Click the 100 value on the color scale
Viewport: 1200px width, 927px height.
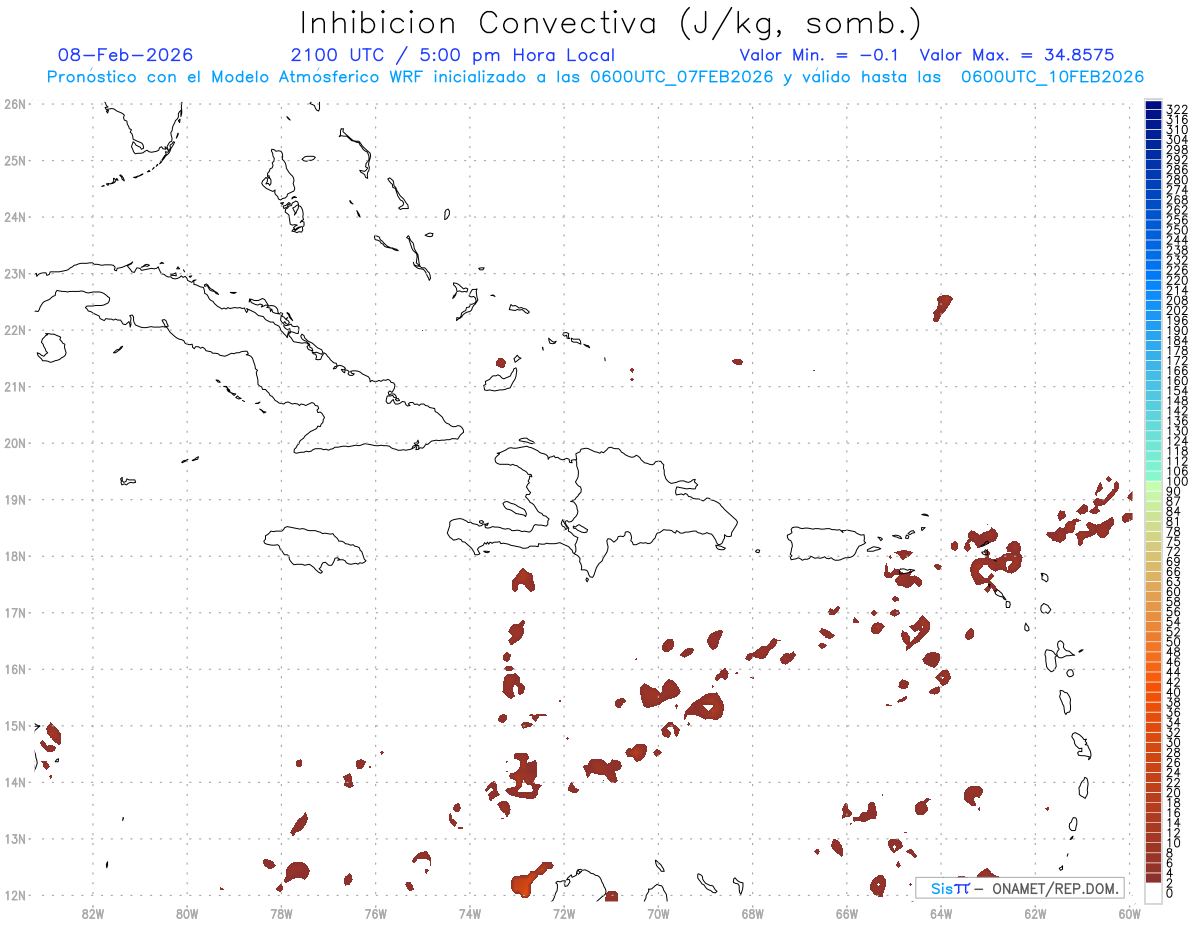click(1177, 482)
